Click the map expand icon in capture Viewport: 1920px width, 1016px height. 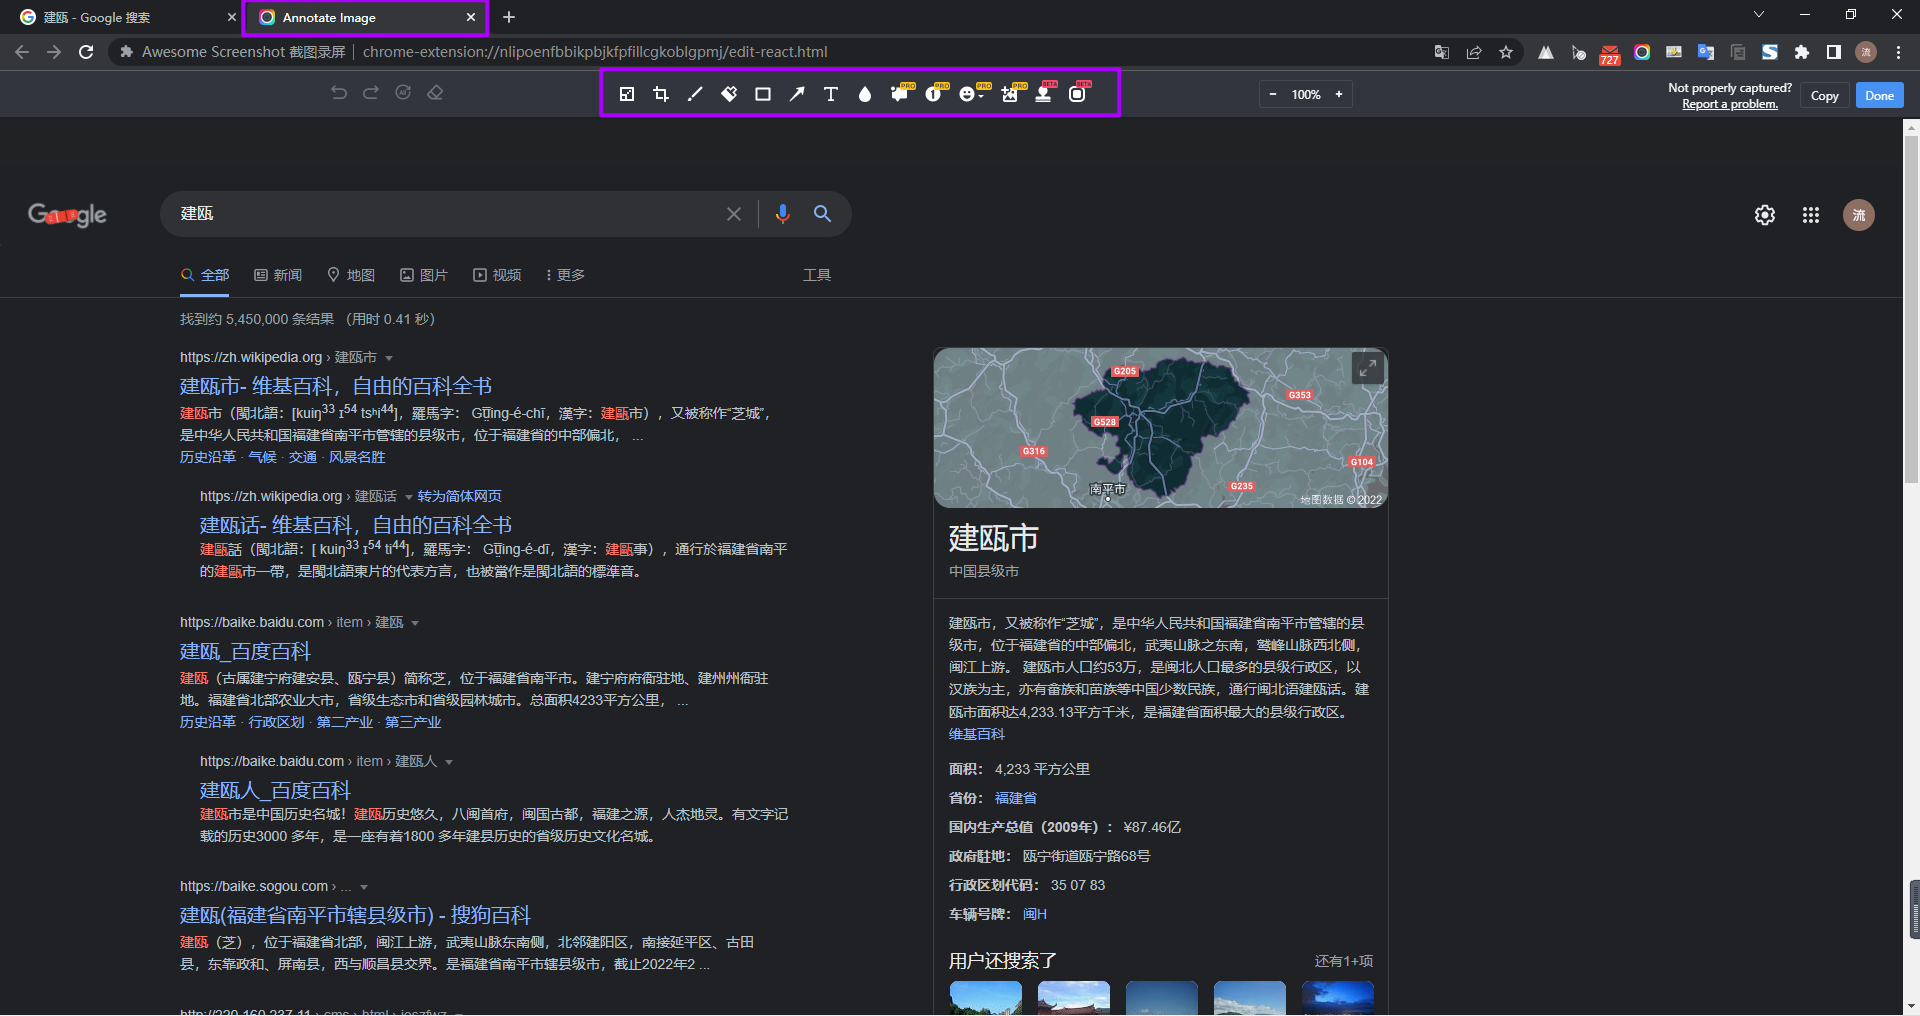point(1367,368)
